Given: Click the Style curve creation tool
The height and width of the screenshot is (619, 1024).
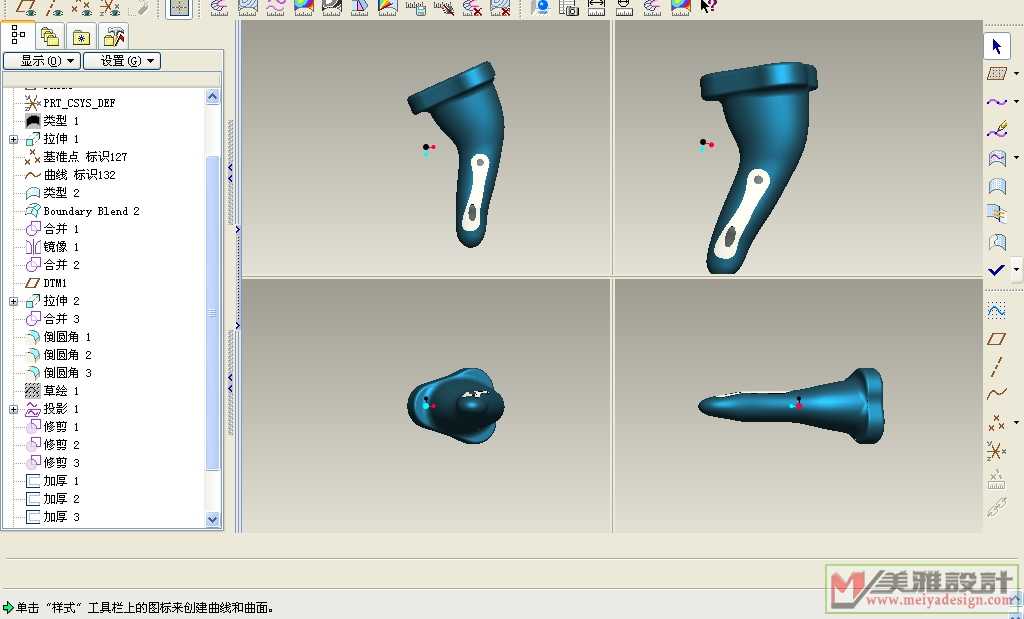Looking at the screenshot, I should pos(996,102).
